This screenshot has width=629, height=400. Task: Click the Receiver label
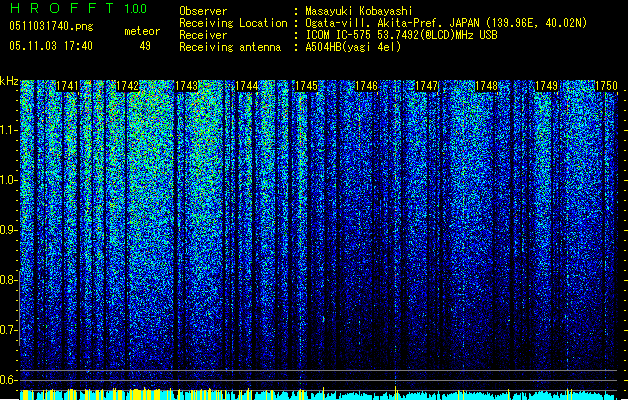tap(203, 35)
